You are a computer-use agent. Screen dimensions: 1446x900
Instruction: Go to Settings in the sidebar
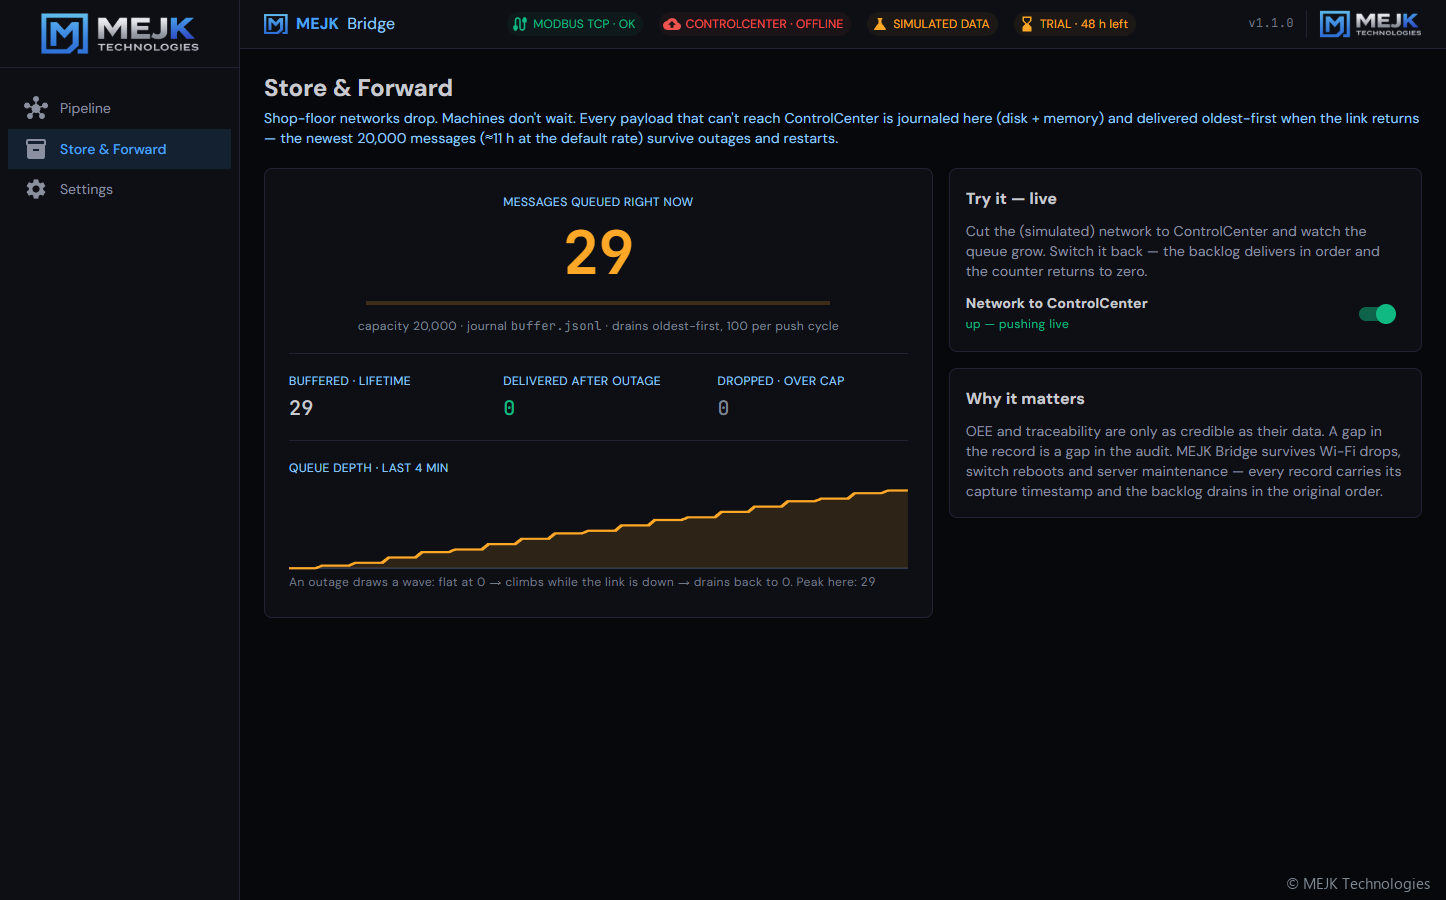119,189
